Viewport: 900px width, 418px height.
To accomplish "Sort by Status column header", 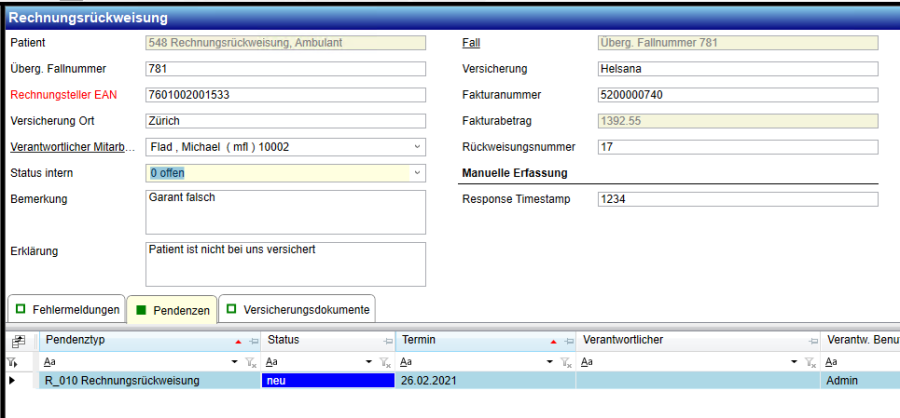I will point(328,341).
